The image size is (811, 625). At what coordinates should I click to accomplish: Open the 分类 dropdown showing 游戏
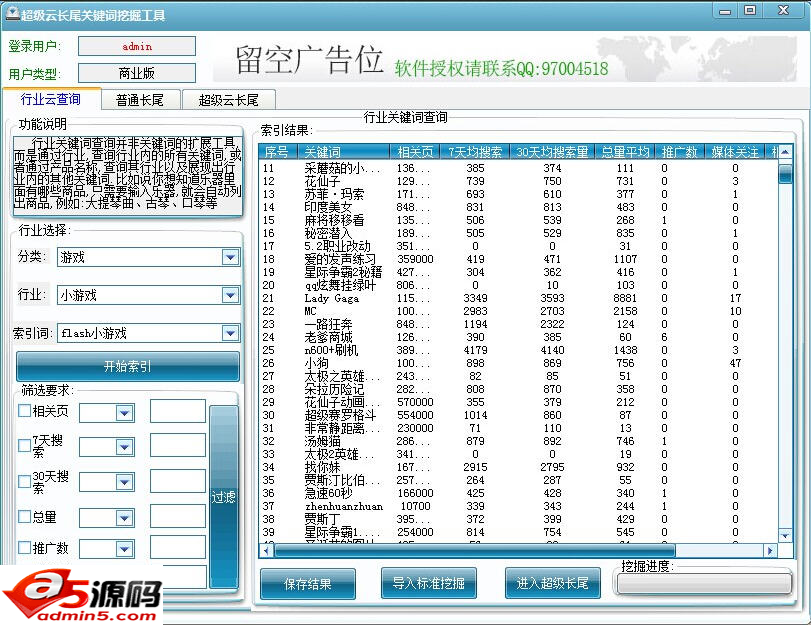pos(230,257)
